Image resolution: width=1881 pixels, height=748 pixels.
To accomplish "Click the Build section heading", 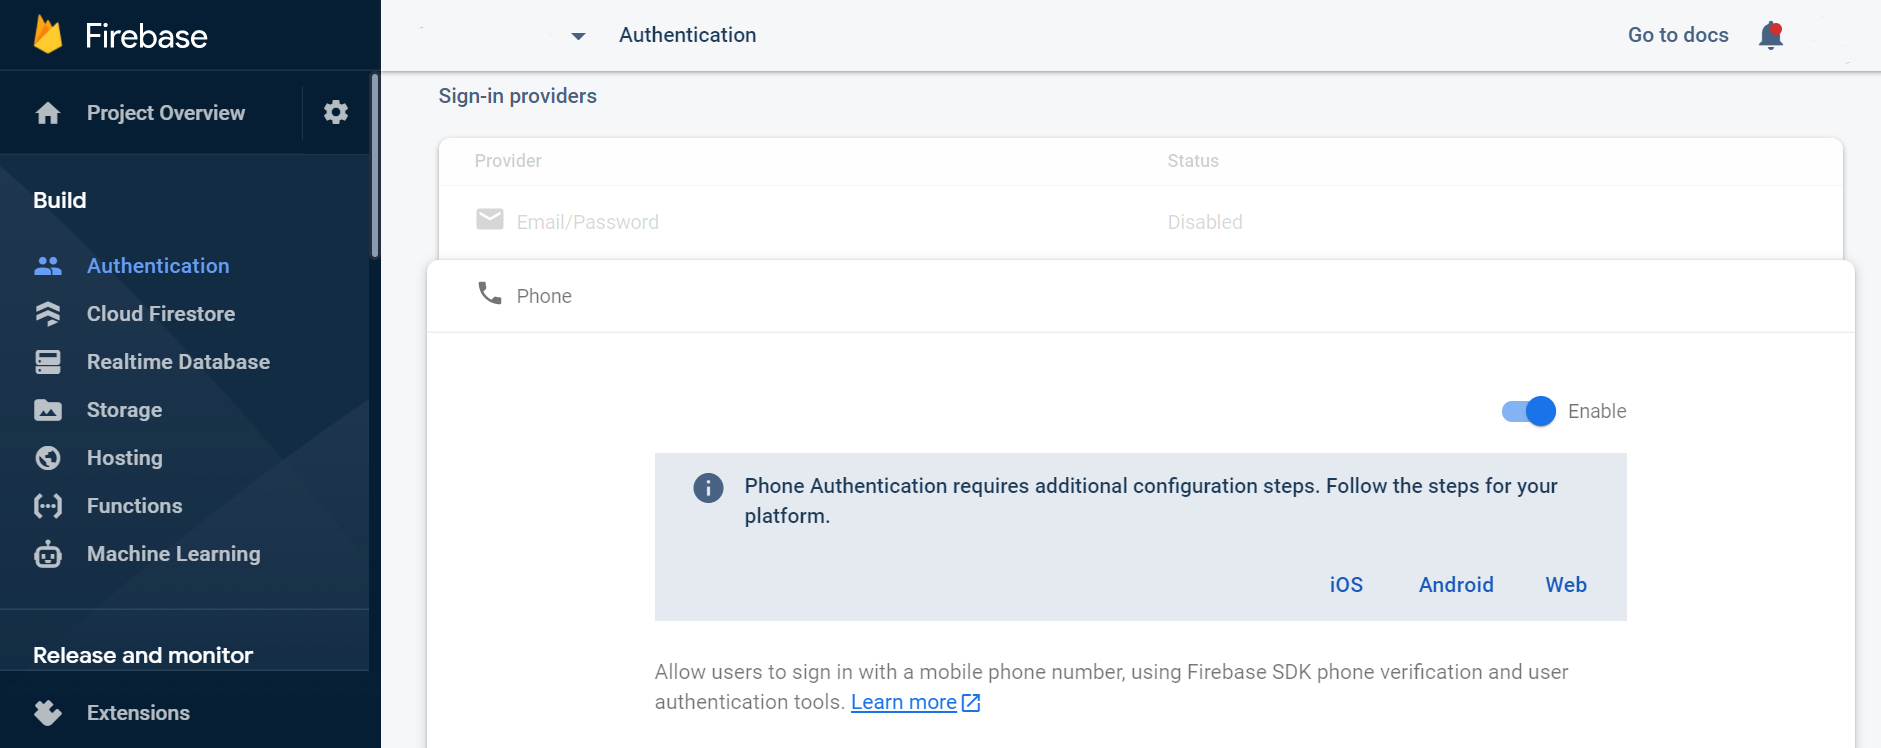I will [x=59, y=200].
